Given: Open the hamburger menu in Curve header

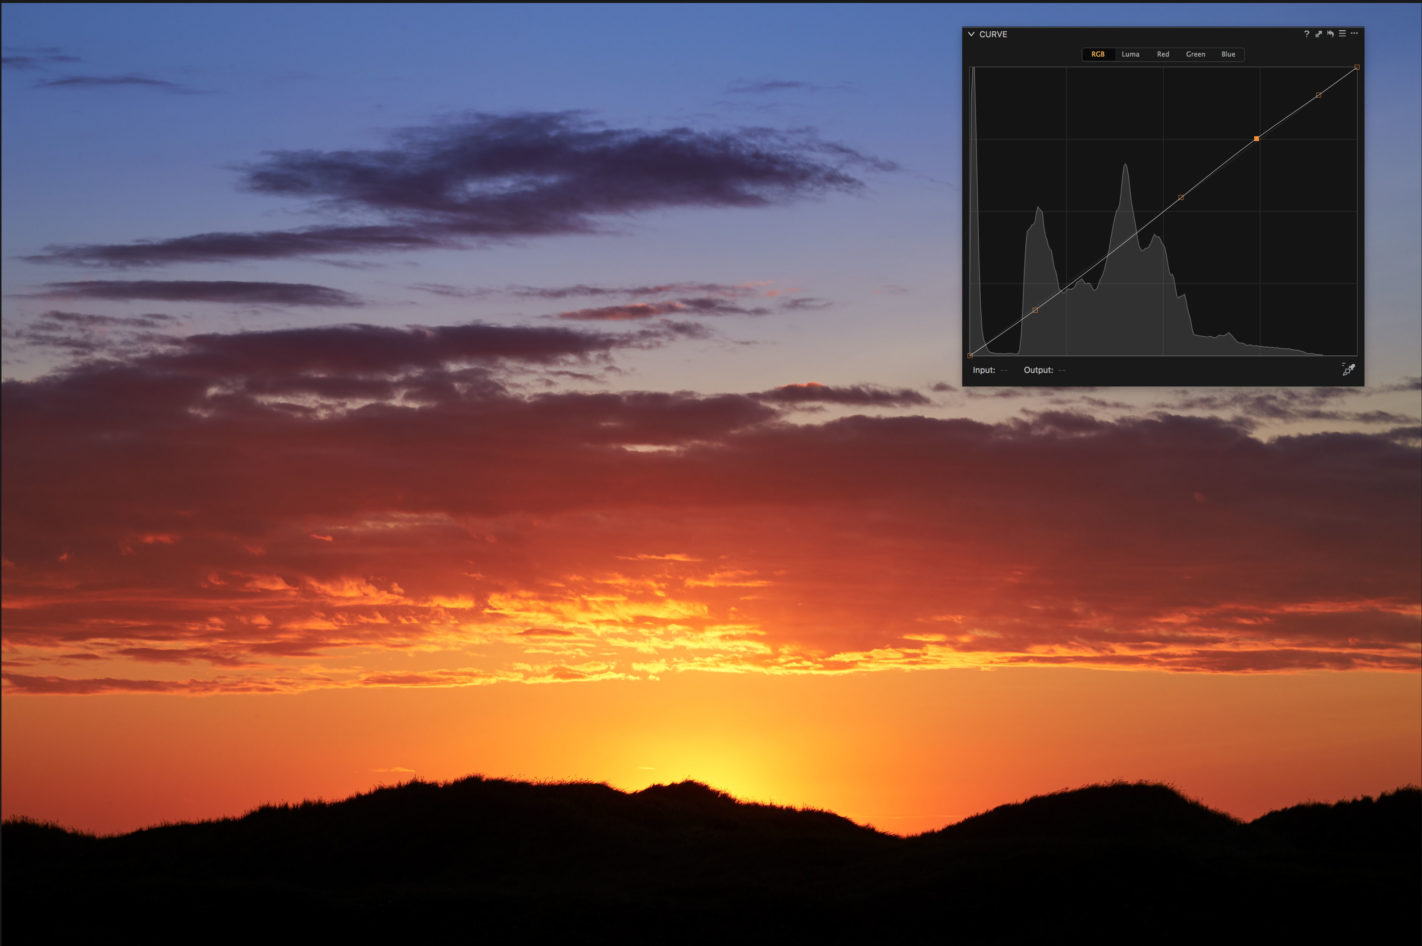Looking at the screenshot, I should tap(1342, 33).
